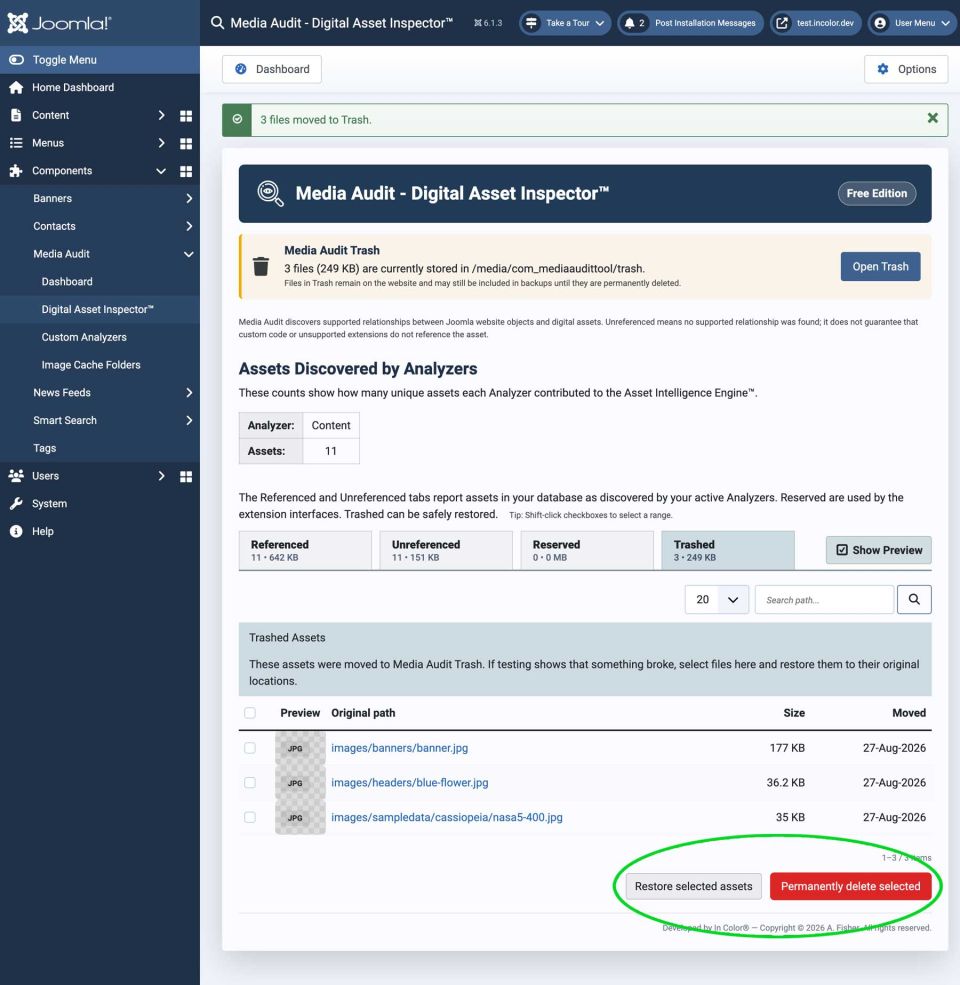This screenshot has width=960, height=985.
Task: Click the Toggle Menu switch icon
Action: point(16,60)
